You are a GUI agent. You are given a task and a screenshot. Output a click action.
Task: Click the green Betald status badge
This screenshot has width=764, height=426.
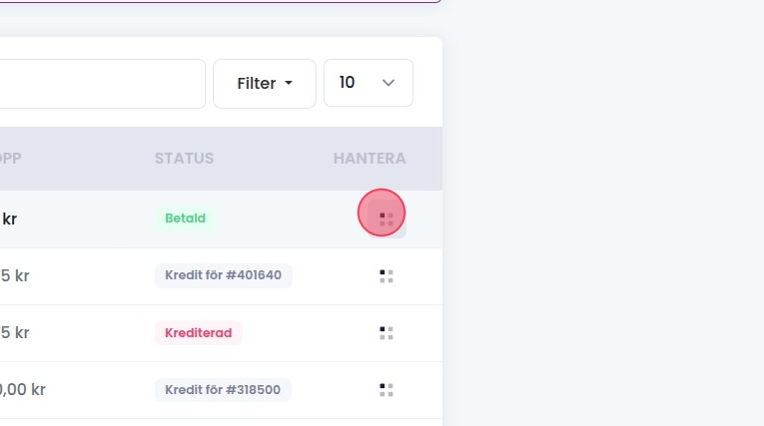(185, 219)
